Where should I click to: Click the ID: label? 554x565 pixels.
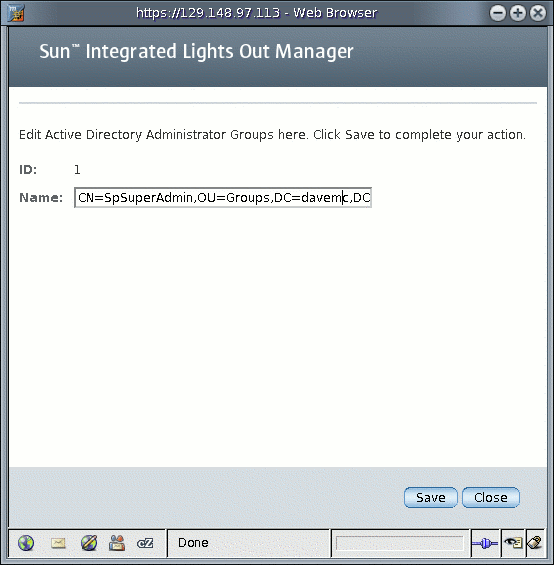(x=28, y=169)
